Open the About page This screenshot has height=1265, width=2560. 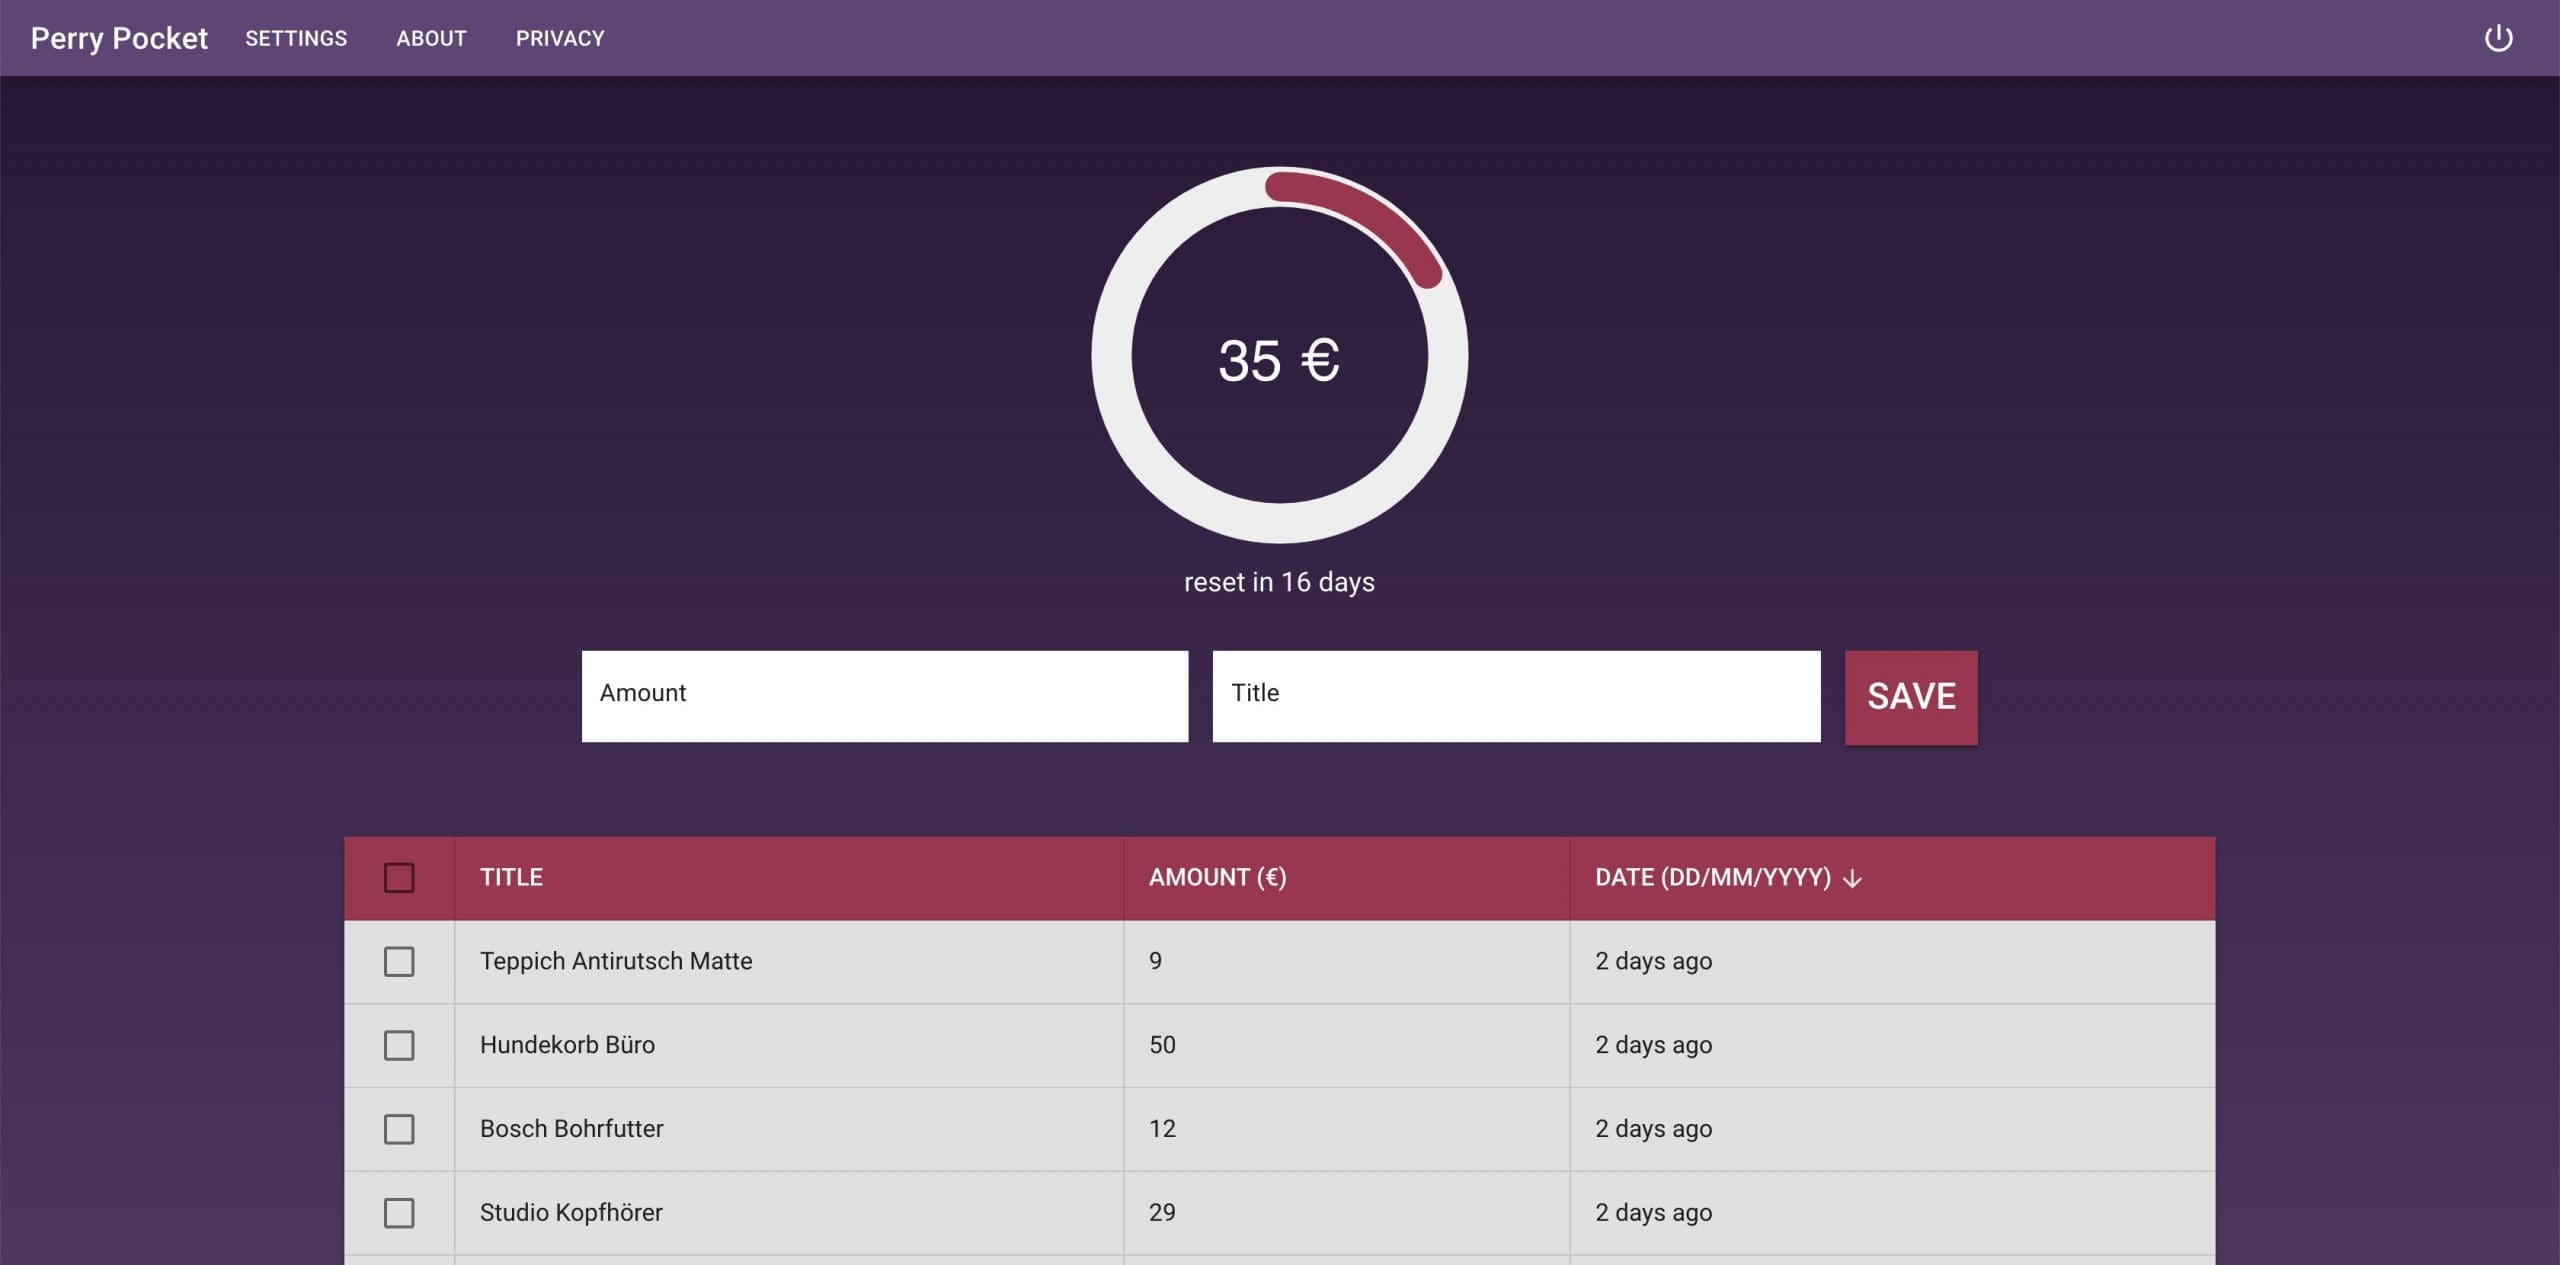point(431,38)
